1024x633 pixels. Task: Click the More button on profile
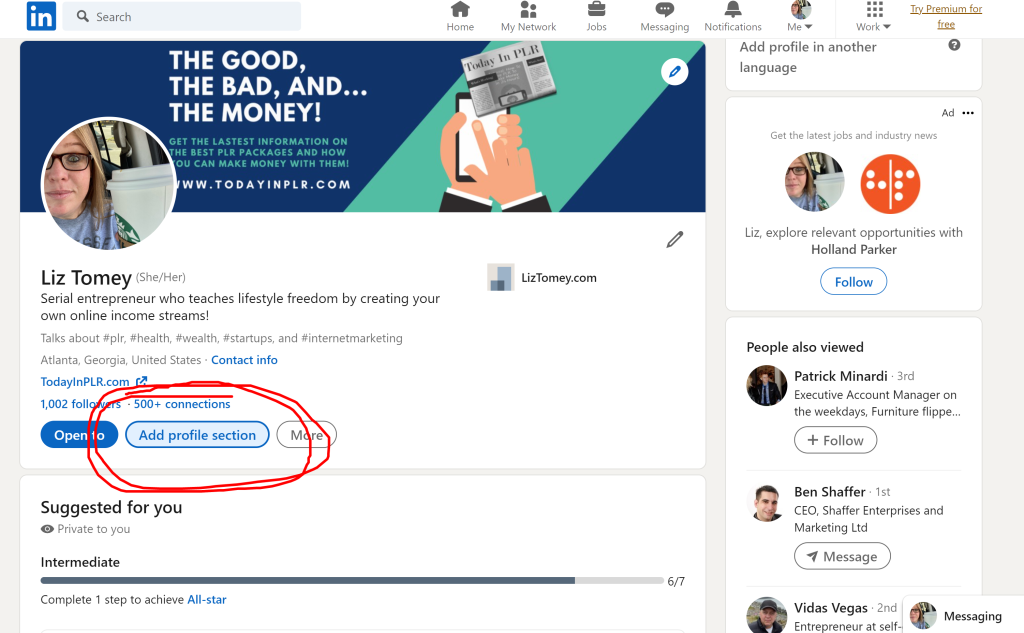[x=307, y=435]
